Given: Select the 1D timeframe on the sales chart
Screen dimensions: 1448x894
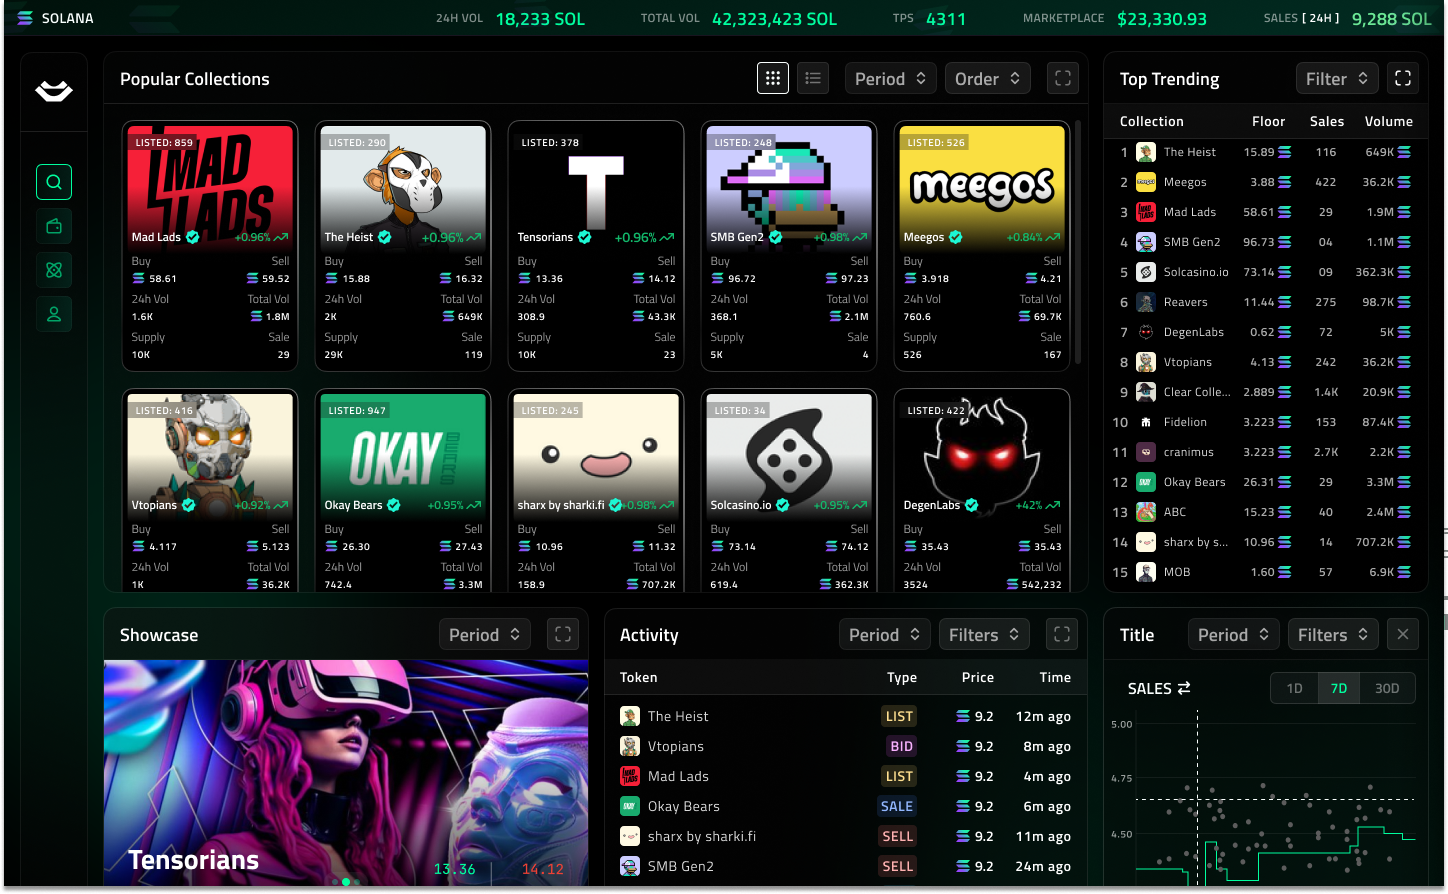Looking at the screenshot, I should coord(1294,688).
